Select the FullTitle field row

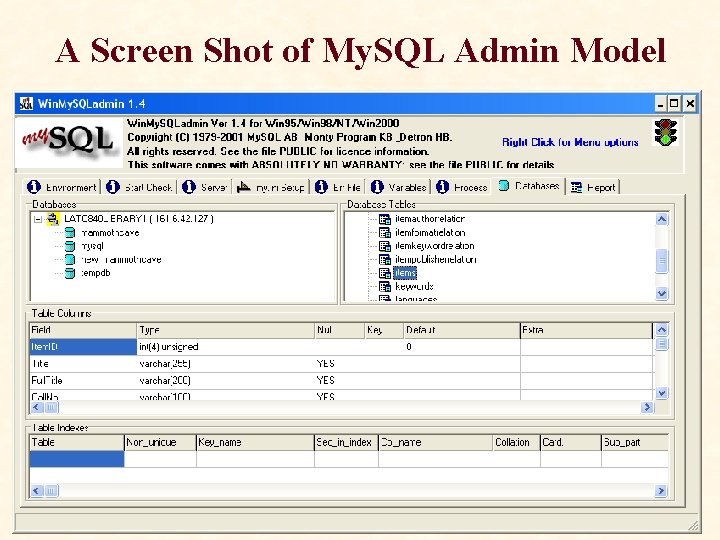click(x=341, y=381)
